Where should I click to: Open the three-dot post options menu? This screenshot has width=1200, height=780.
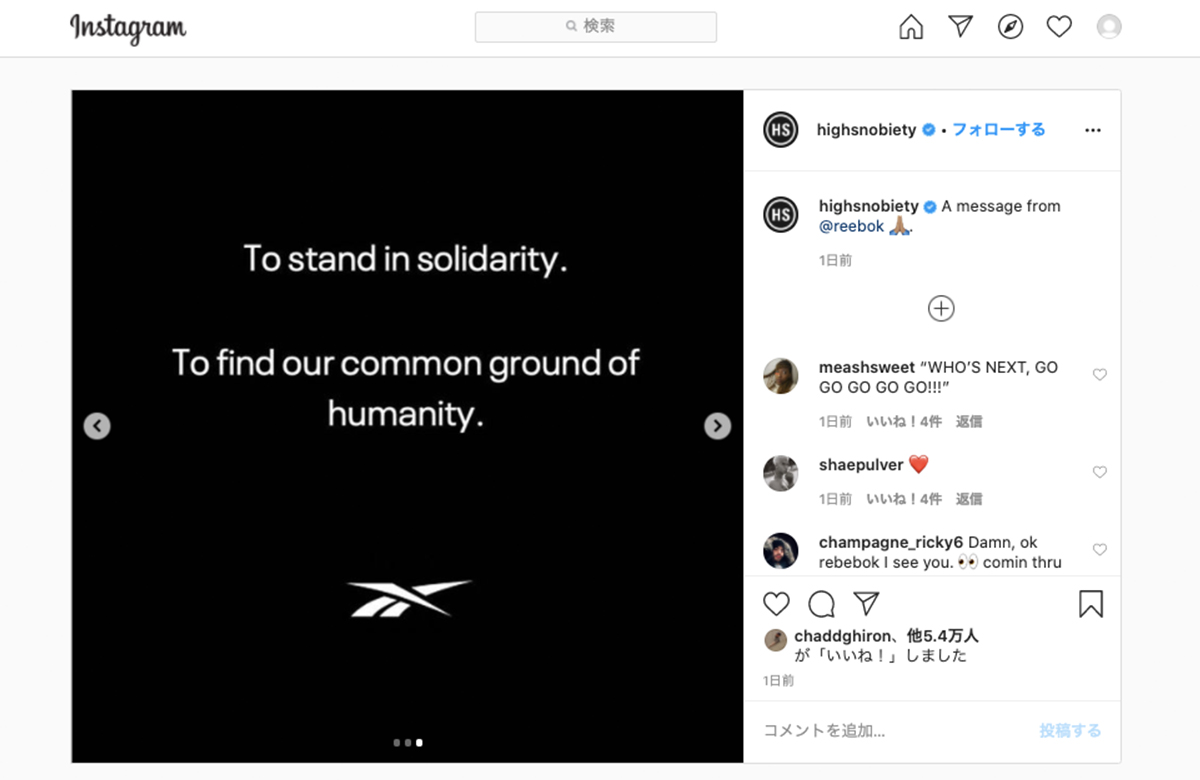(x=1092, y=130)
